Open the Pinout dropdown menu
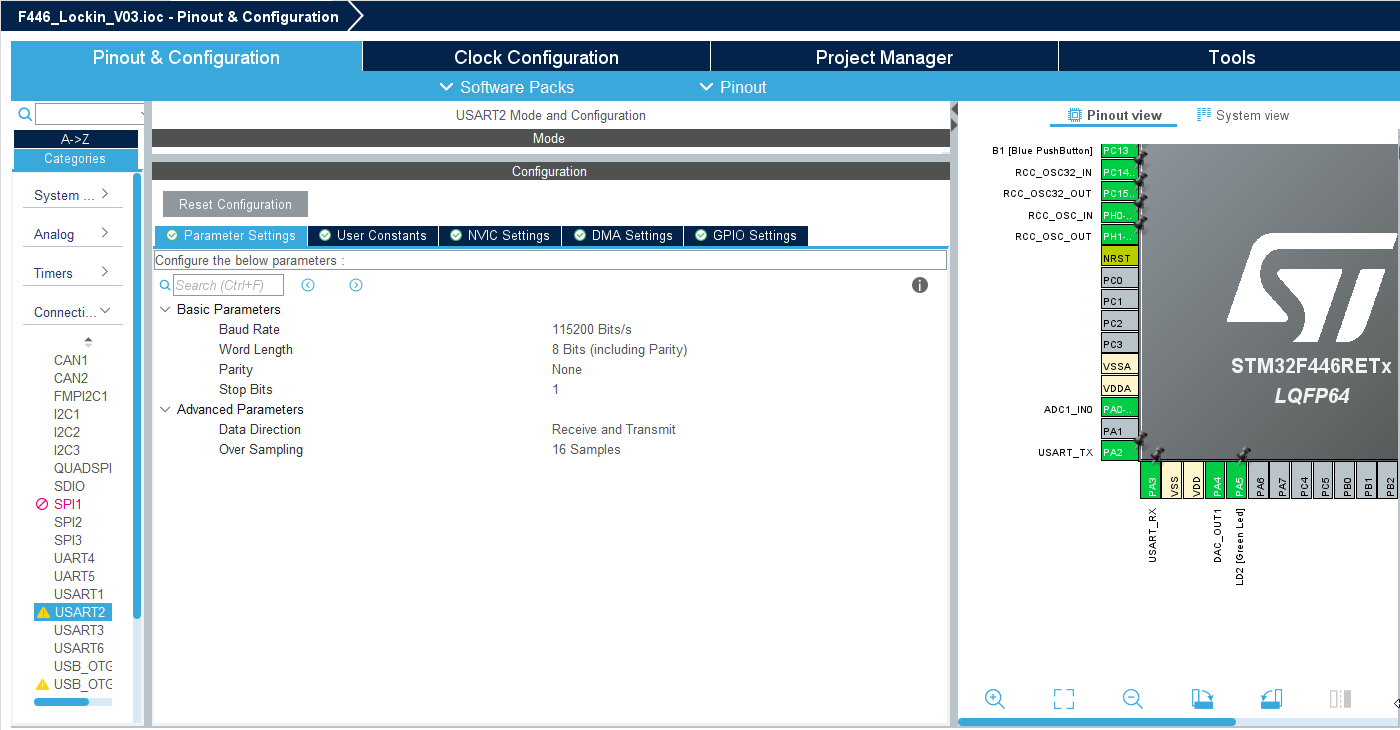 click(733, 87)
